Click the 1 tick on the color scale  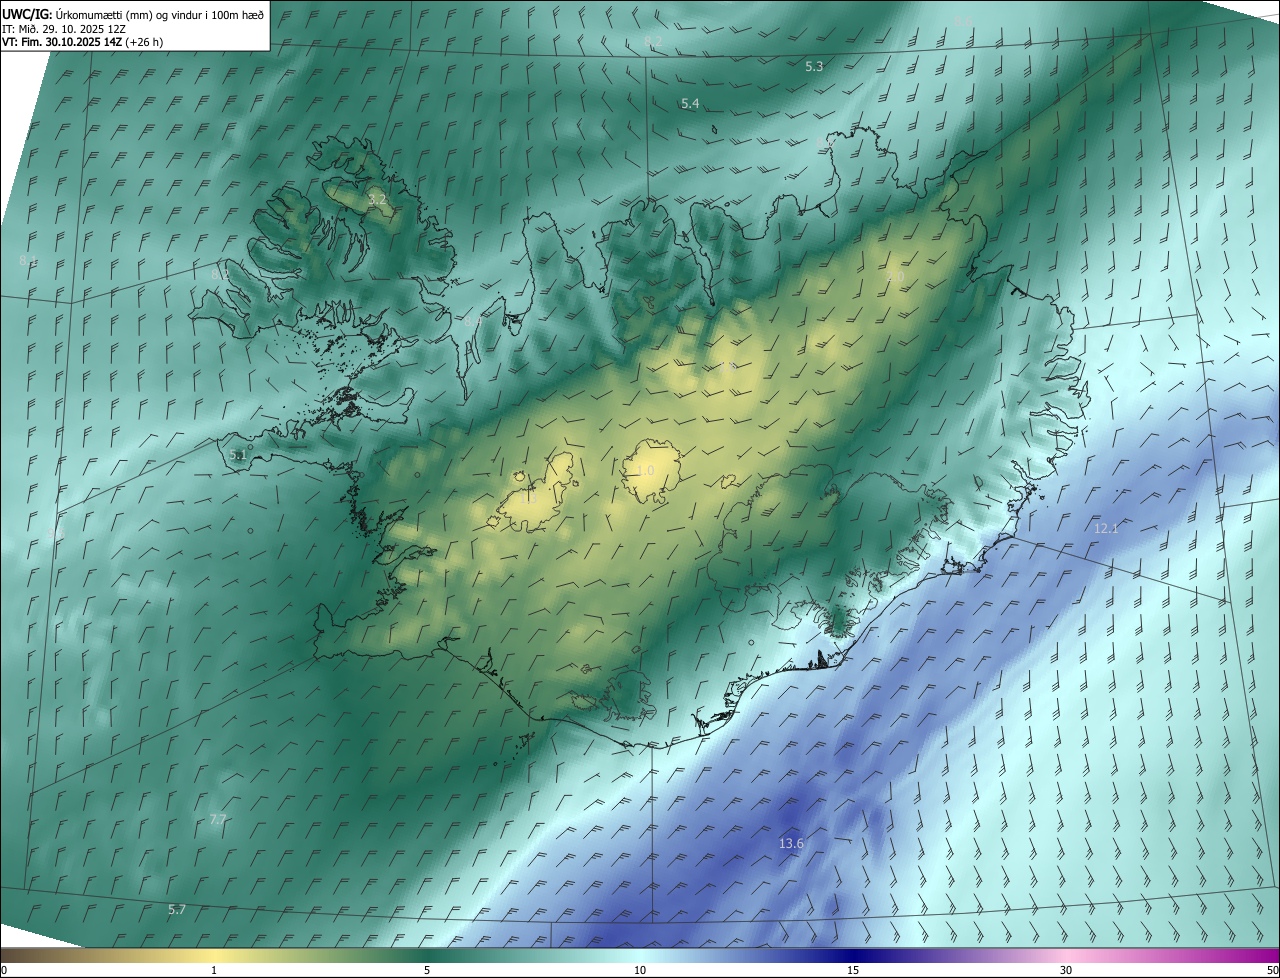[x=214, y=970]
